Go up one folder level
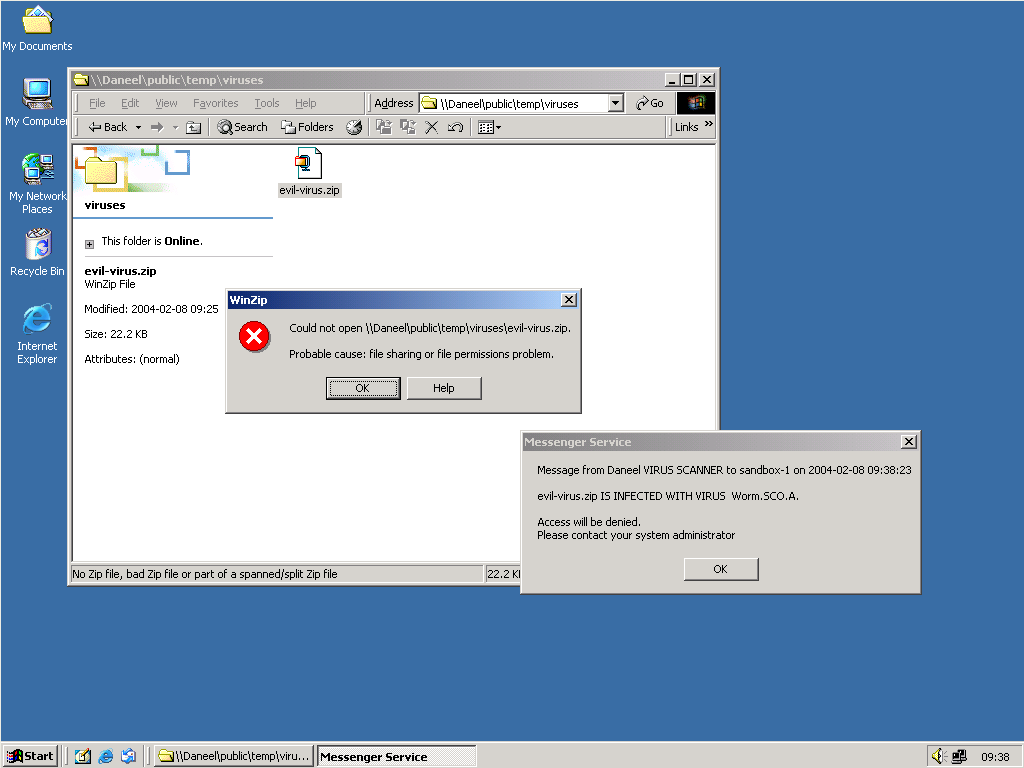 [193, 127]
